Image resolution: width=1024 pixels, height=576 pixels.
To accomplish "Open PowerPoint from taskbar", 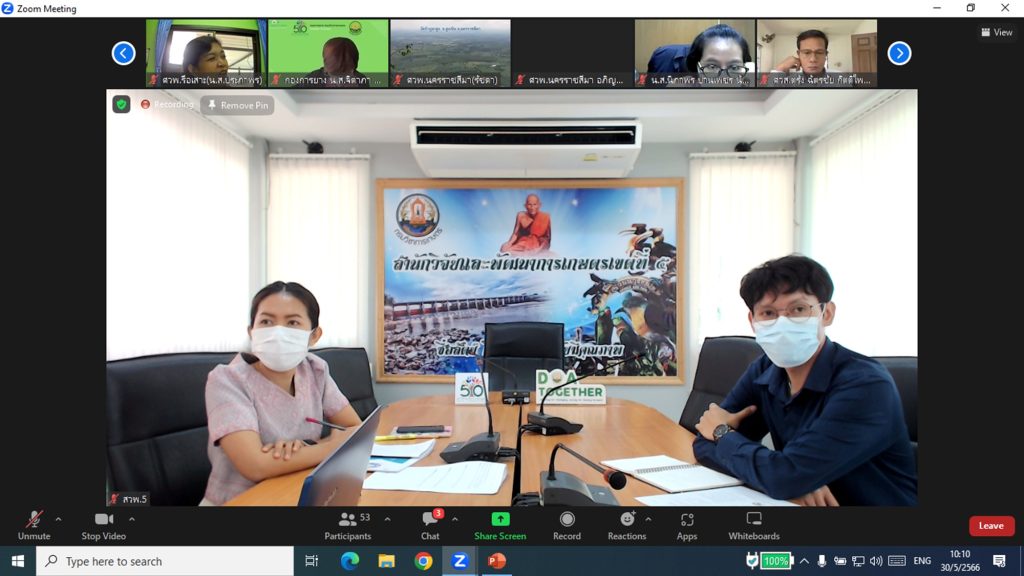I will click(497, 561).
